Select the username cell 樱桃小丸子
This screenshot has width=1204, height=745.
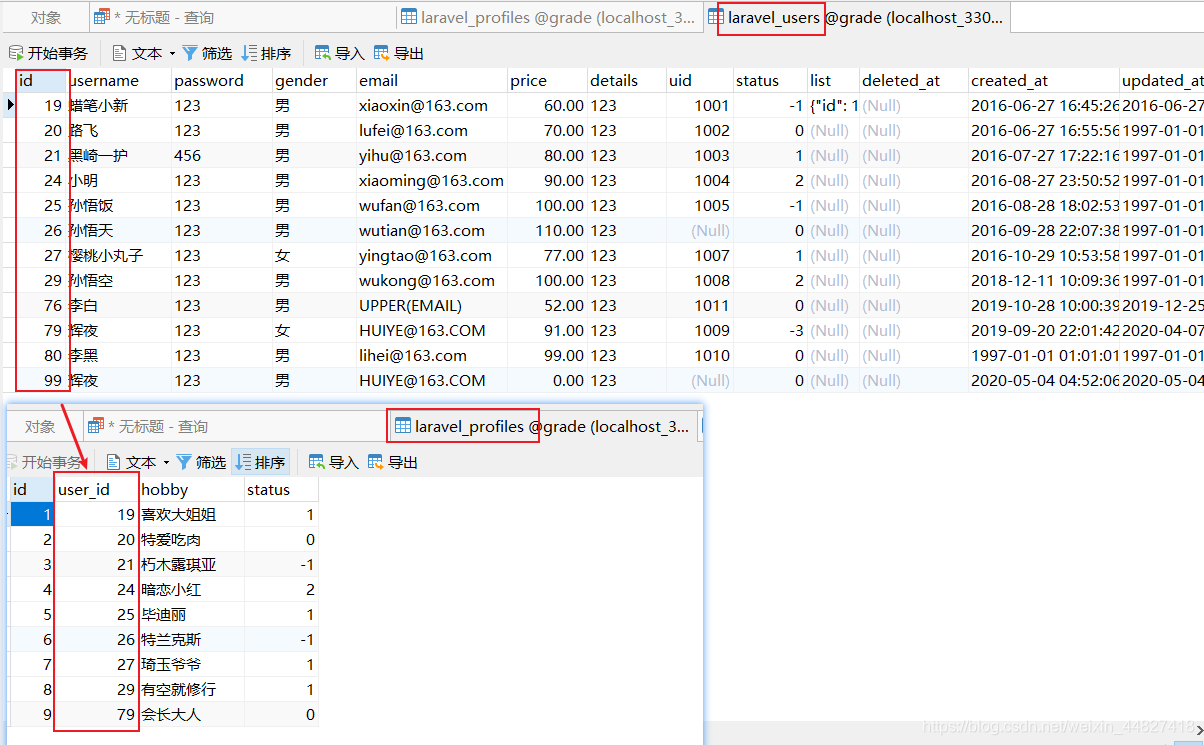pos(119,255)
